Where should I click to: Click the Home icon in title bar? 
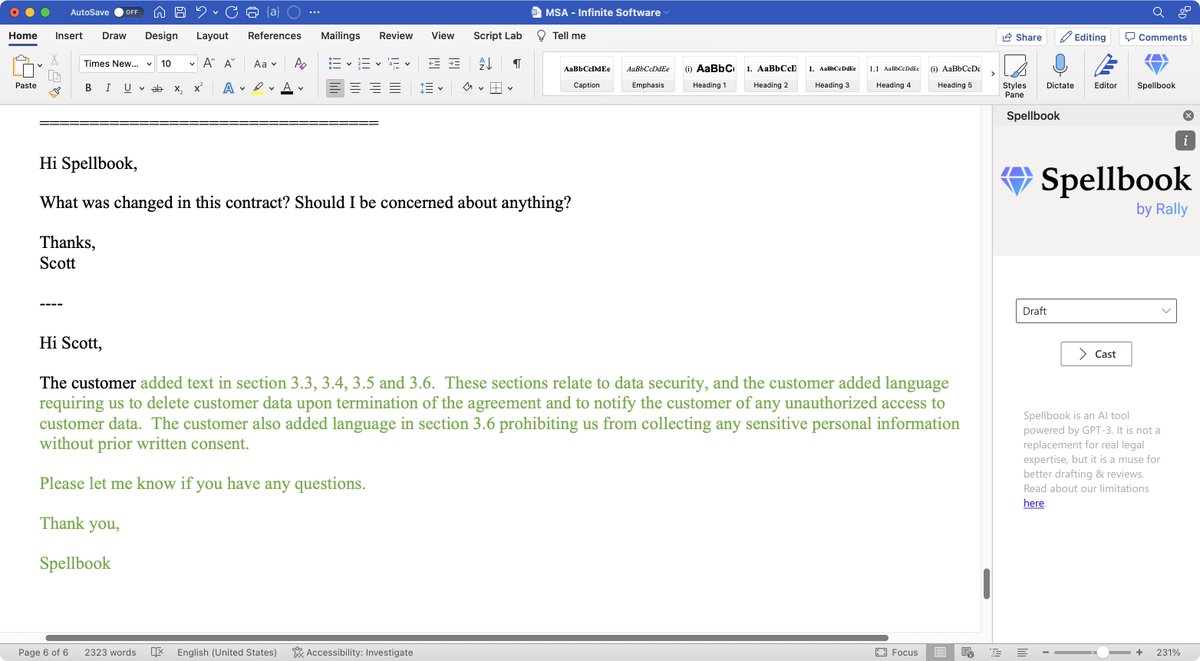pyautogui.click(x=158, y=12)
